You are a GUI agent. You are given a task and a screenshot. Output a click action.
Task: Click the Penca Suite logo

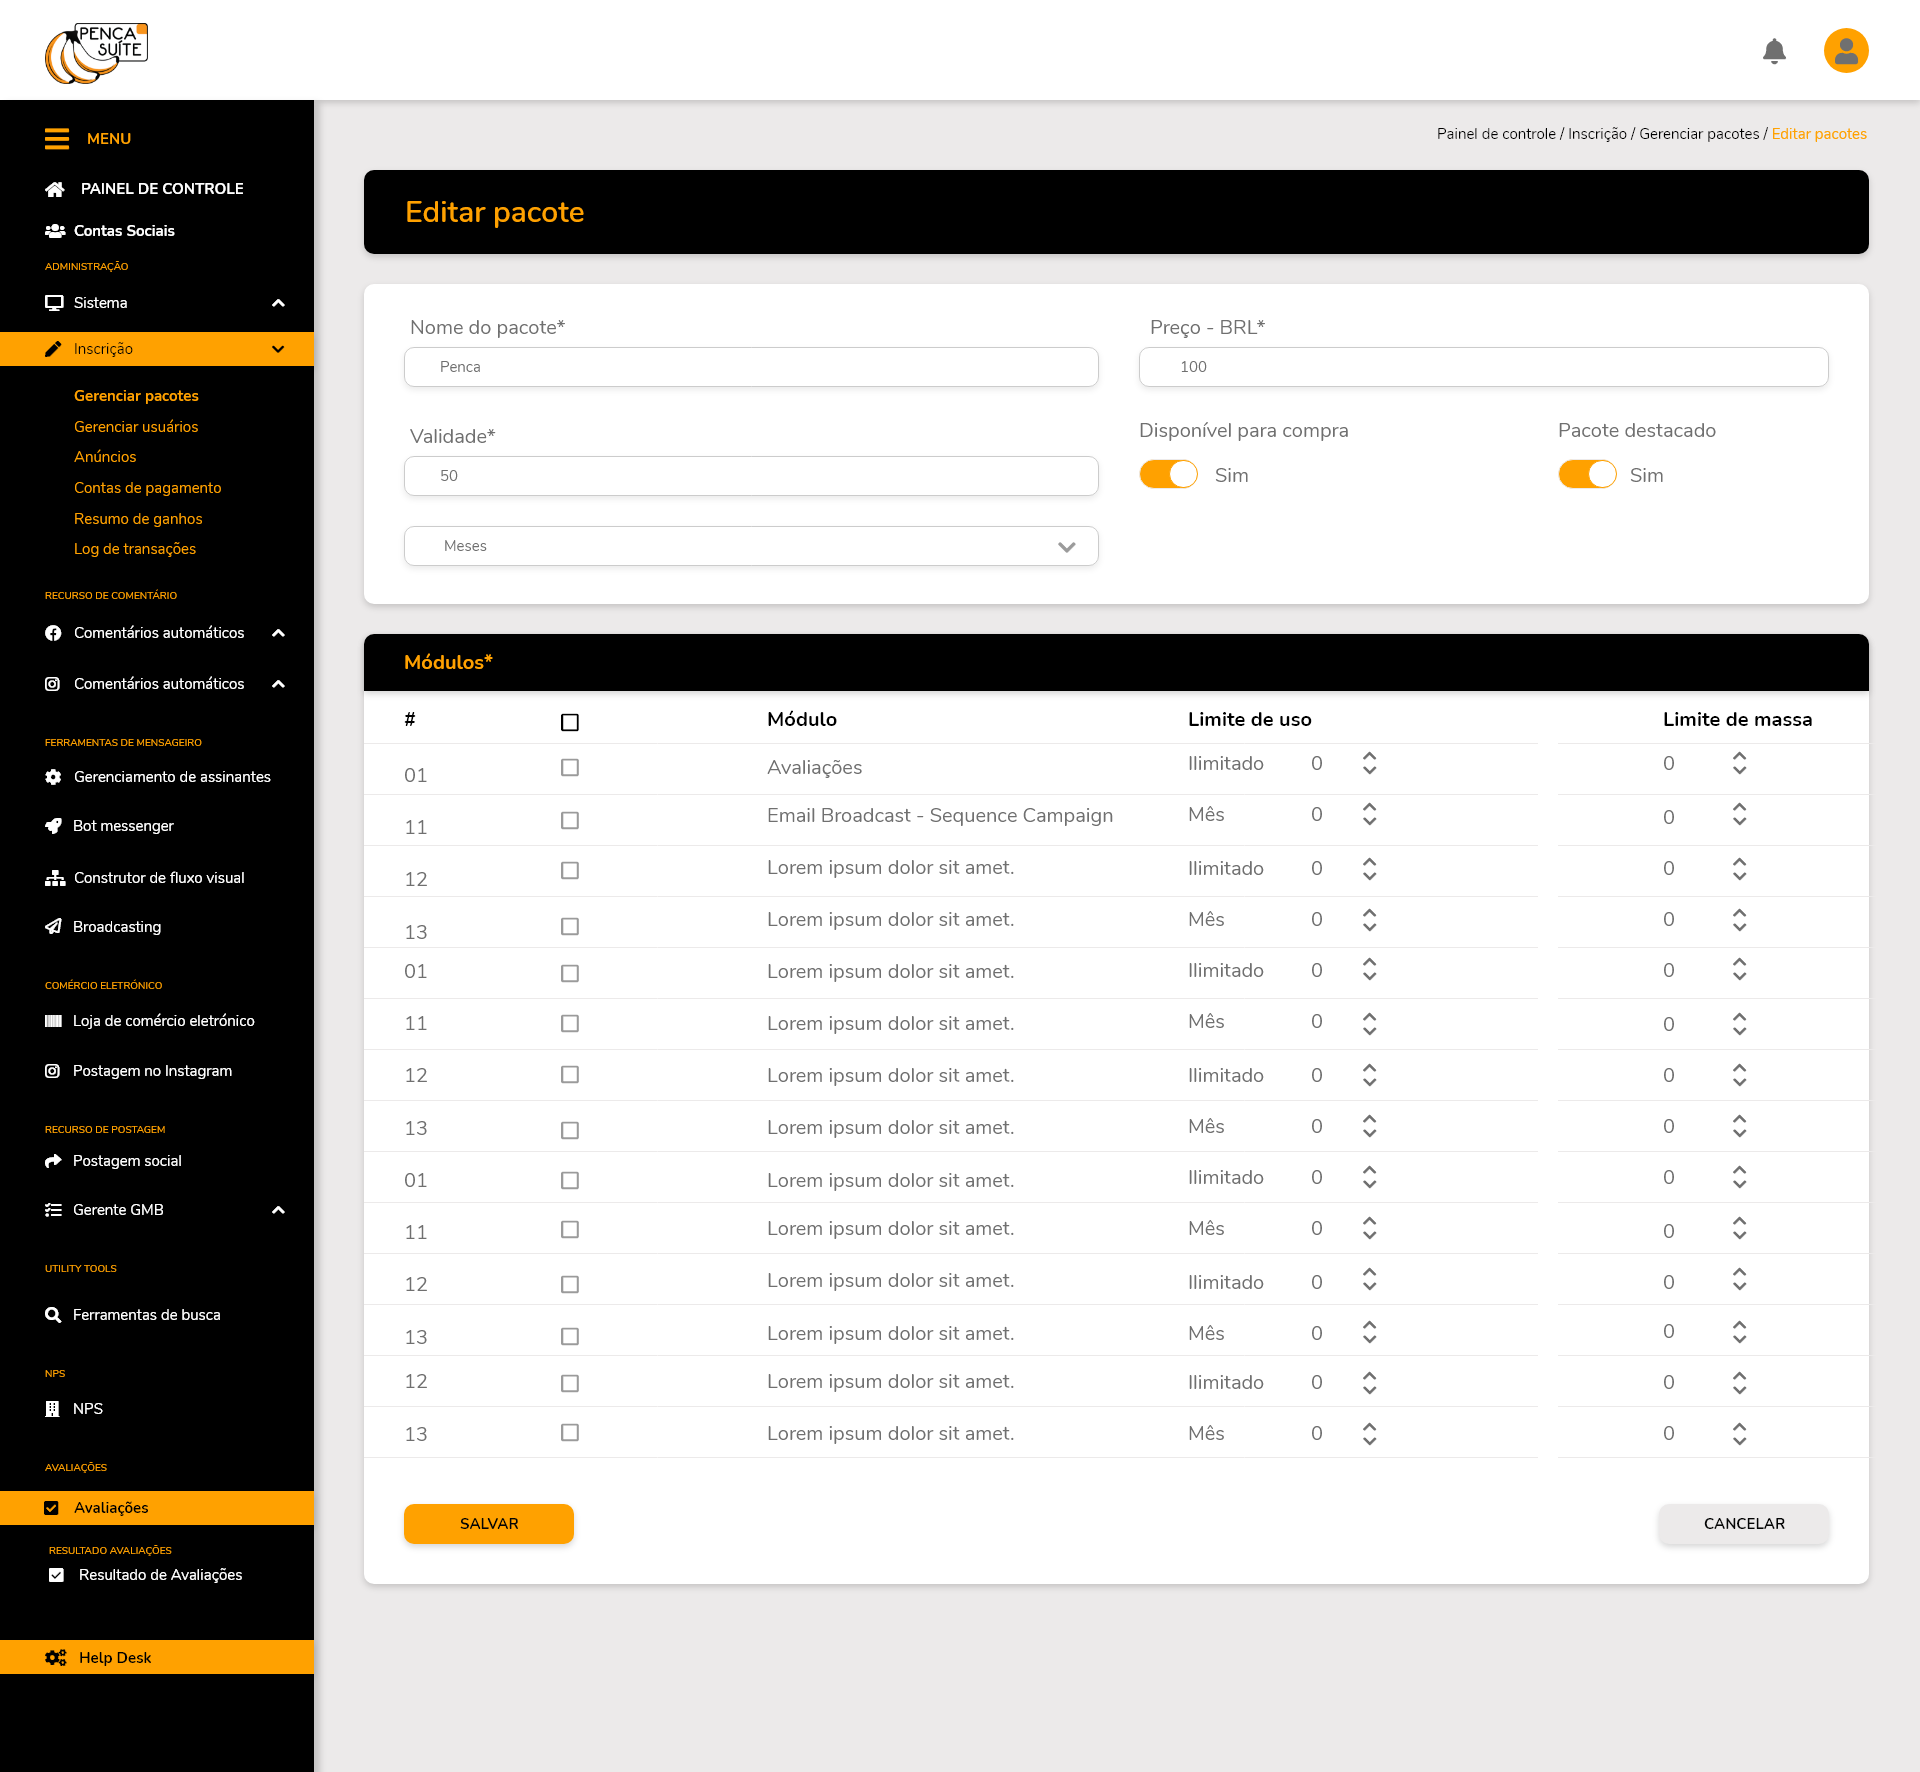click(96, 53)
